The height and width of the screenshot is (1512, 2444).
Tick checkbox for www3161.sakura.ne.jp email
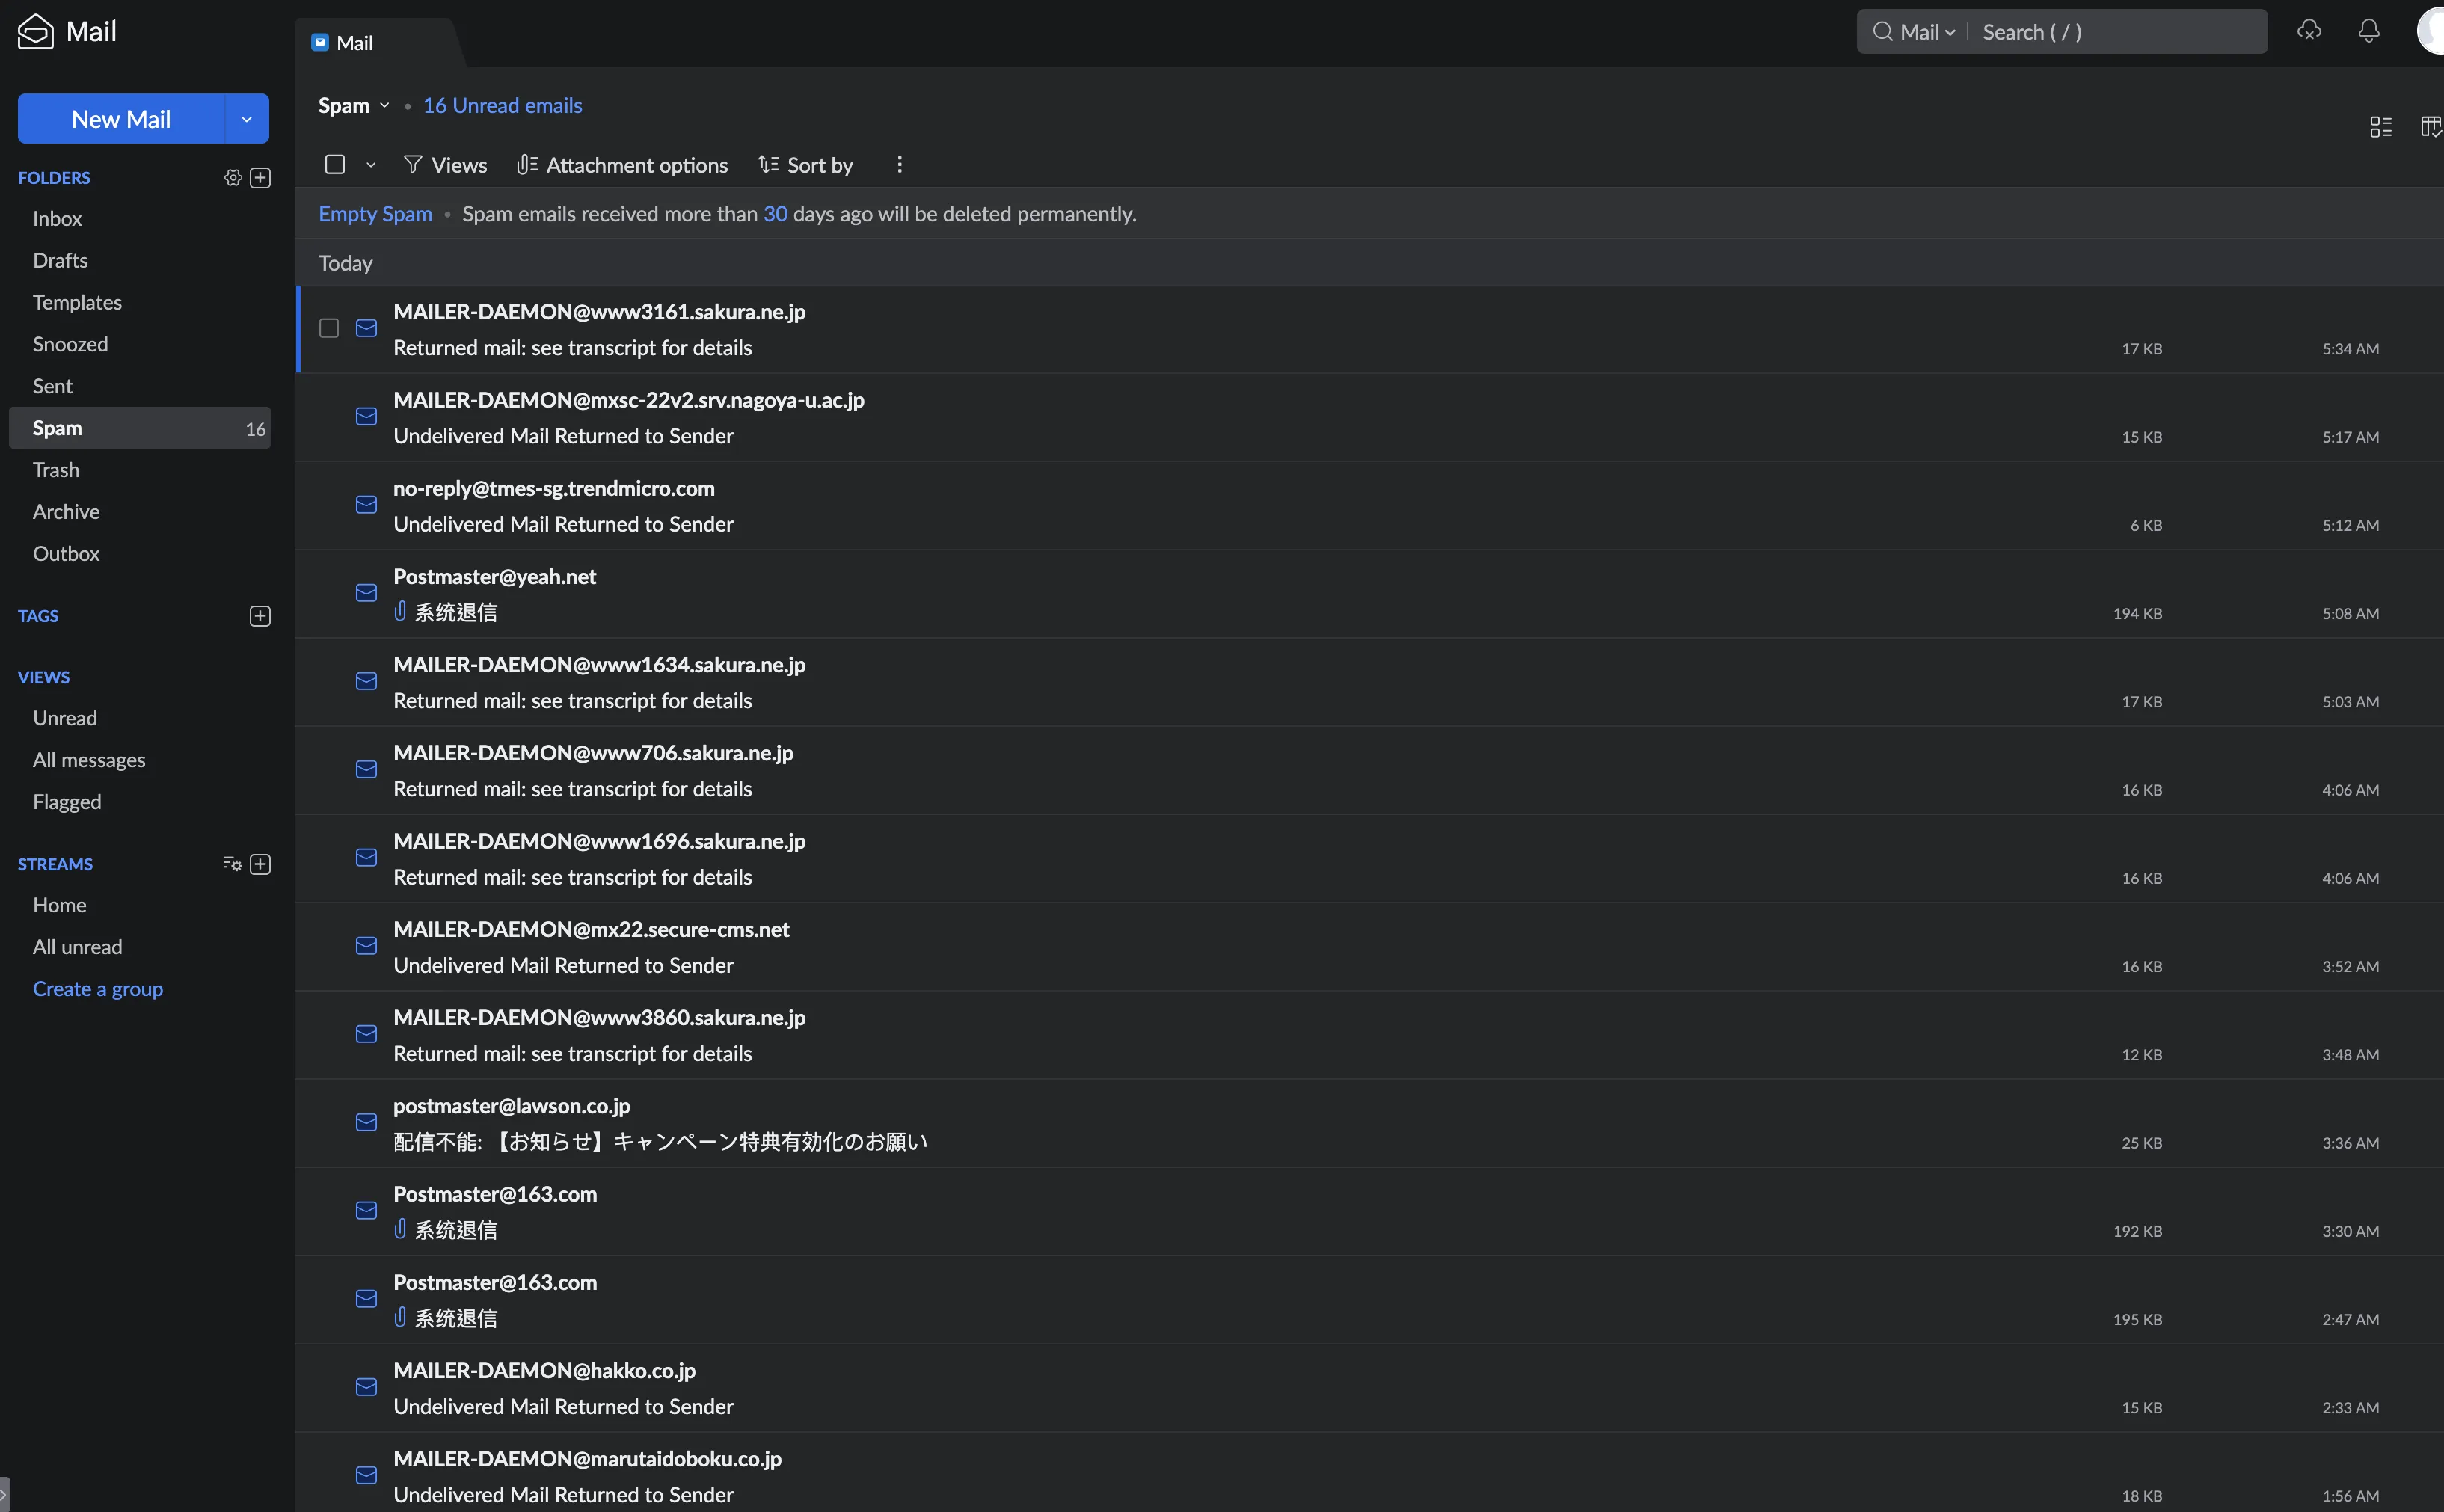pos(329,328)
